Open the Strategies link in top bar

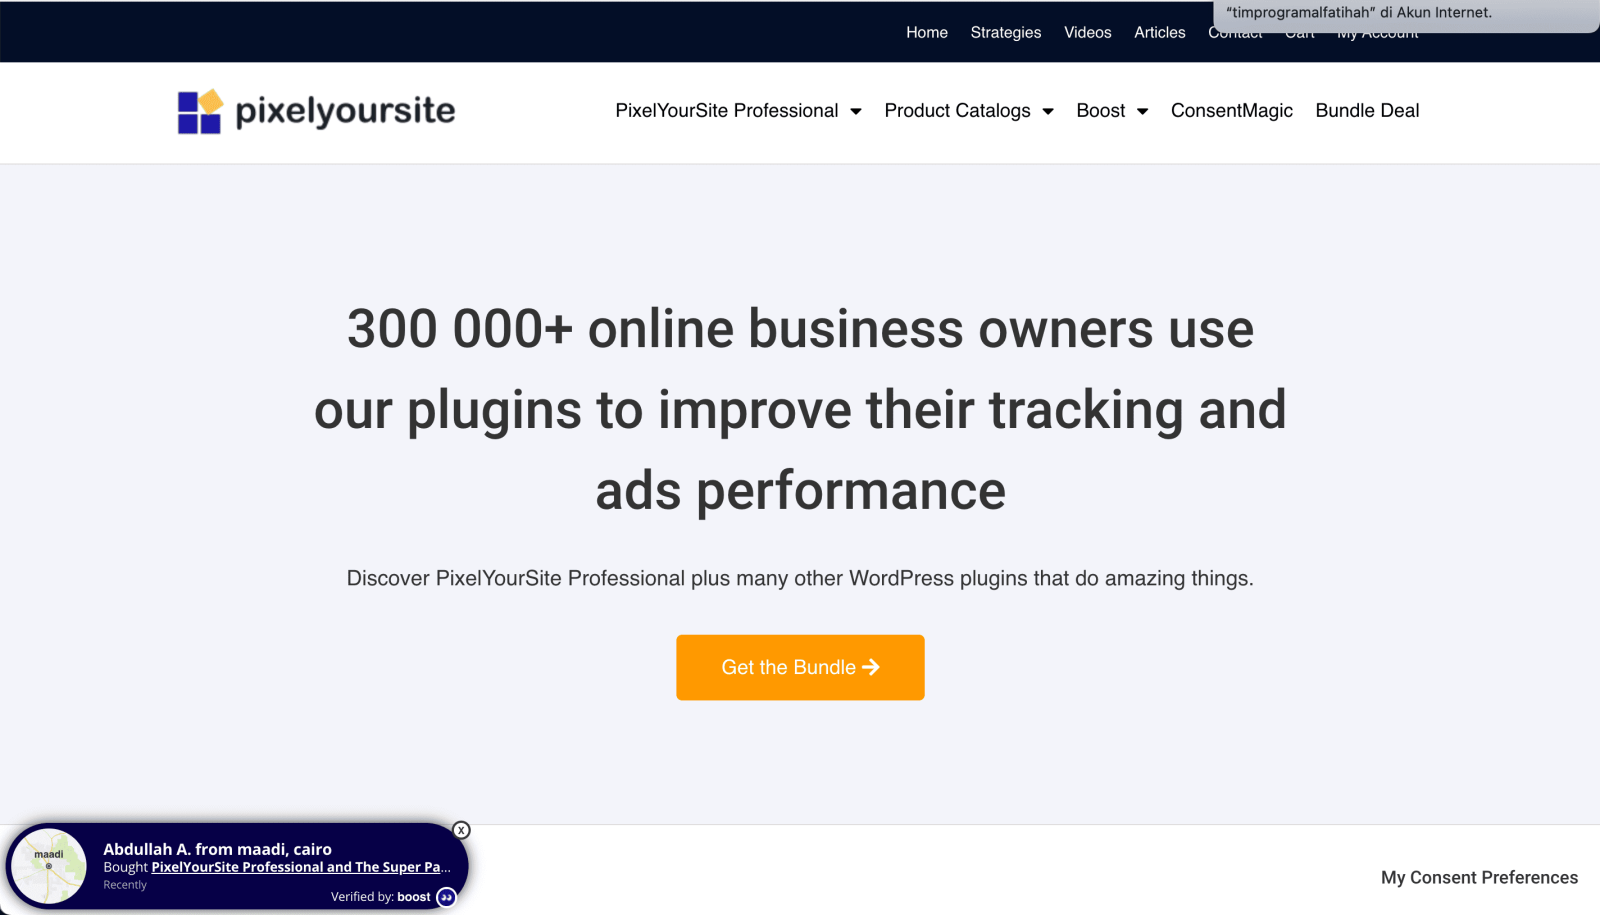1005,32
